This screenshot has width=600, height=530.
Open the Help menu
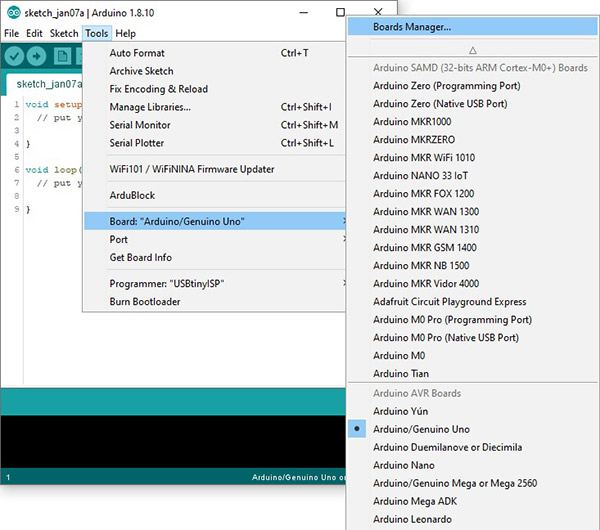125,33
